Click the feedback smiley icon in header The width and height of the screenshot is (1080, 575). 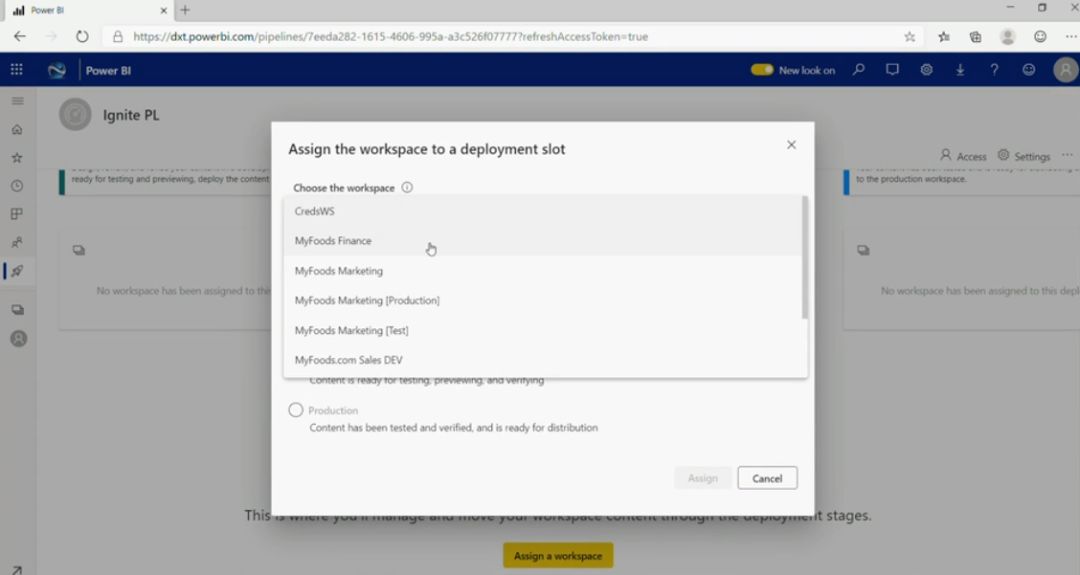click(1028, 70)
